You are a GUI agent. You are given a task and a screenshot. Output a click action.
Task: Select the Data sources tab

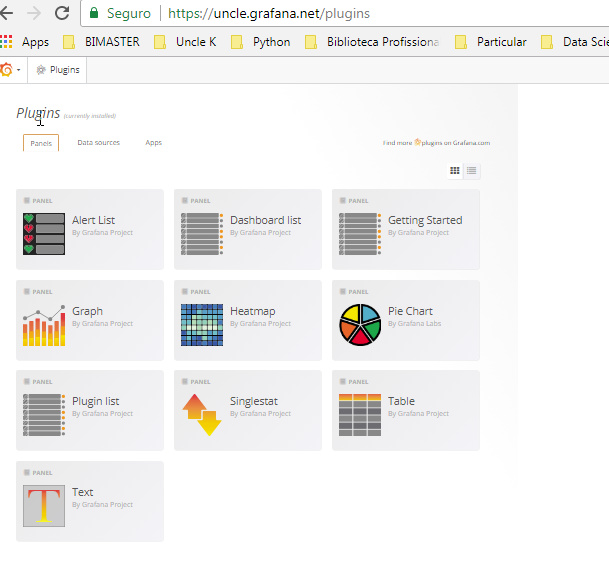tap(99, 142)
